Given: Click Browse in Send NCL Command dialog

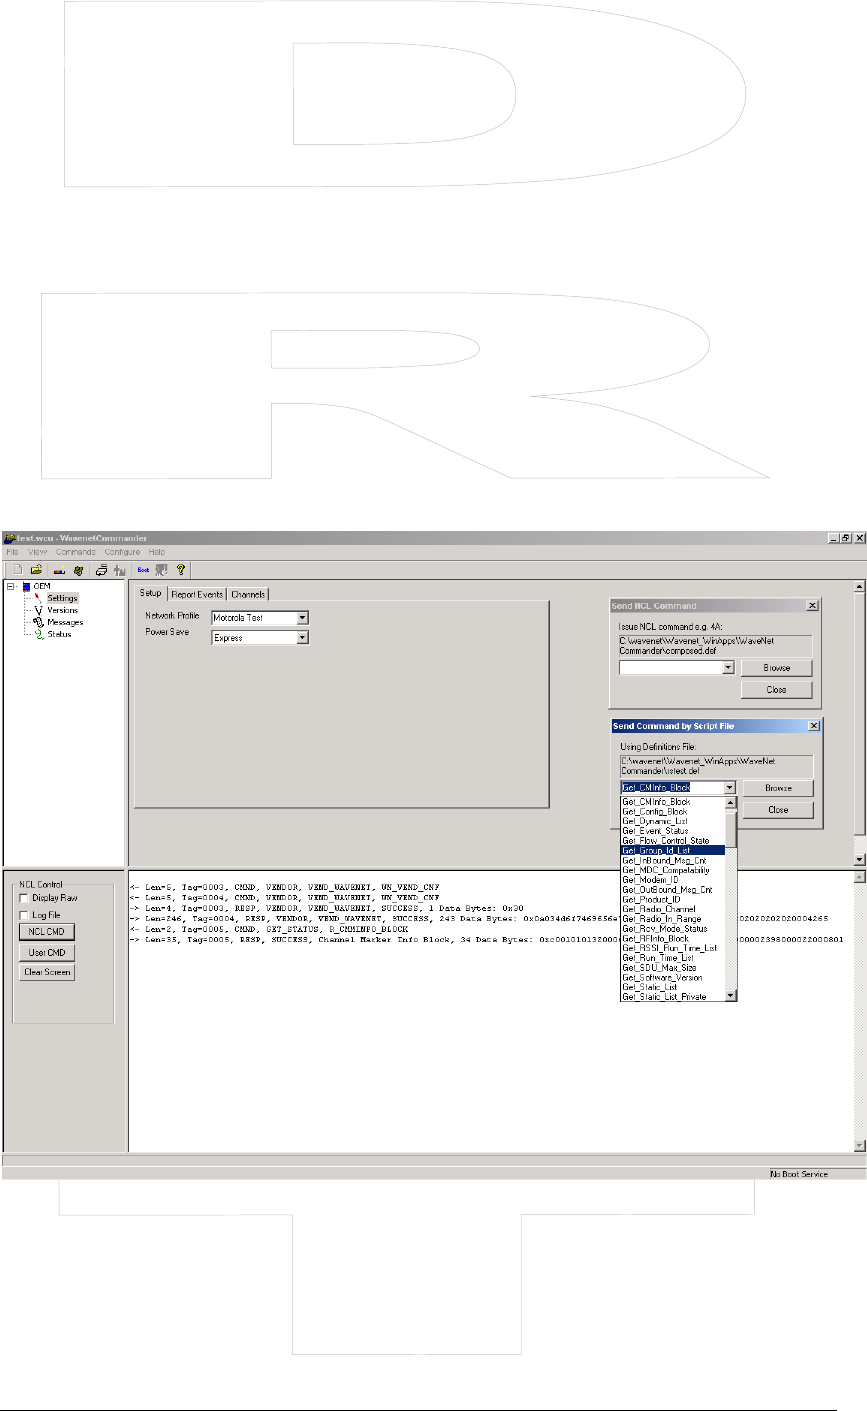Looking at the screenshot, I should pos(776,668).
